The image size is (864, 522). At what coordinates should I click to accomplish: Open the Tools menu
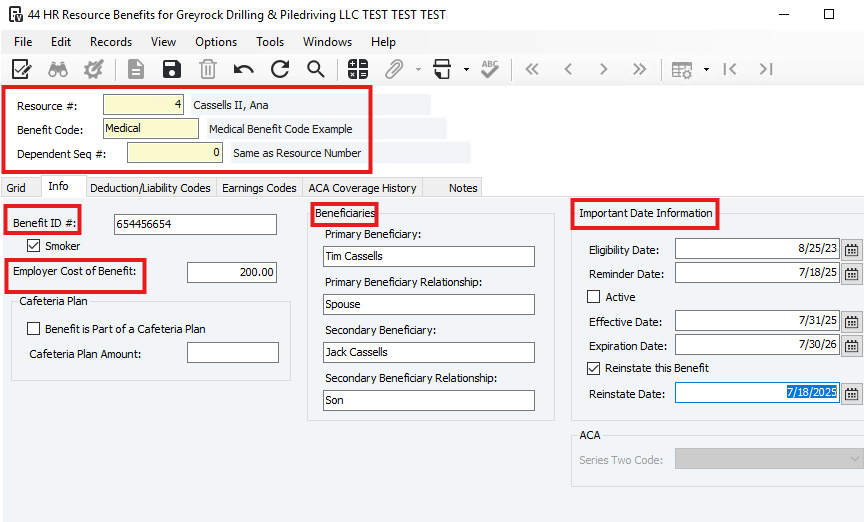269,42
